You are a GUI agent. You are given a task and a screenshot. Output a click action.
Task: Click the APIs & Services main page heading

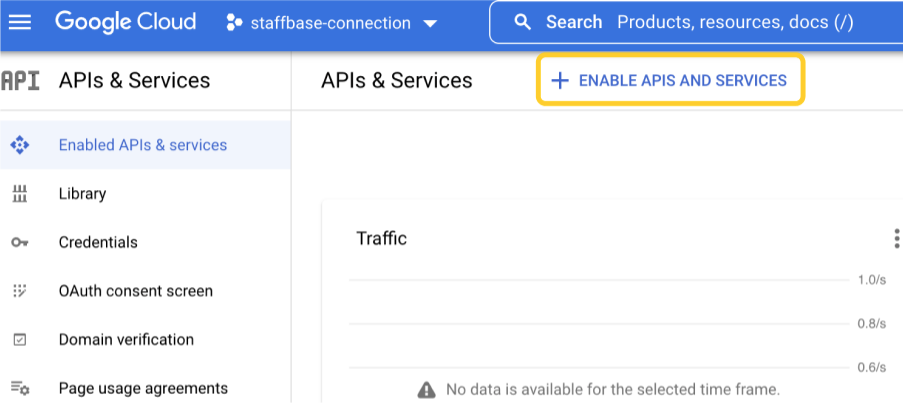(x=397, y=81)
